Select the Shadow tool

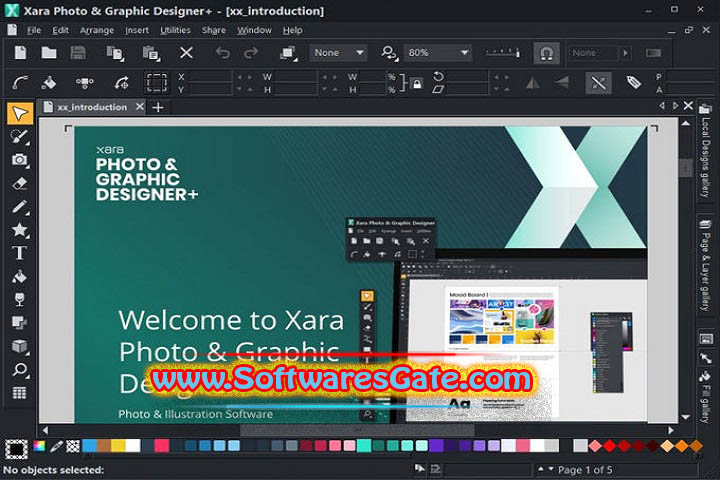coord(20,323)
